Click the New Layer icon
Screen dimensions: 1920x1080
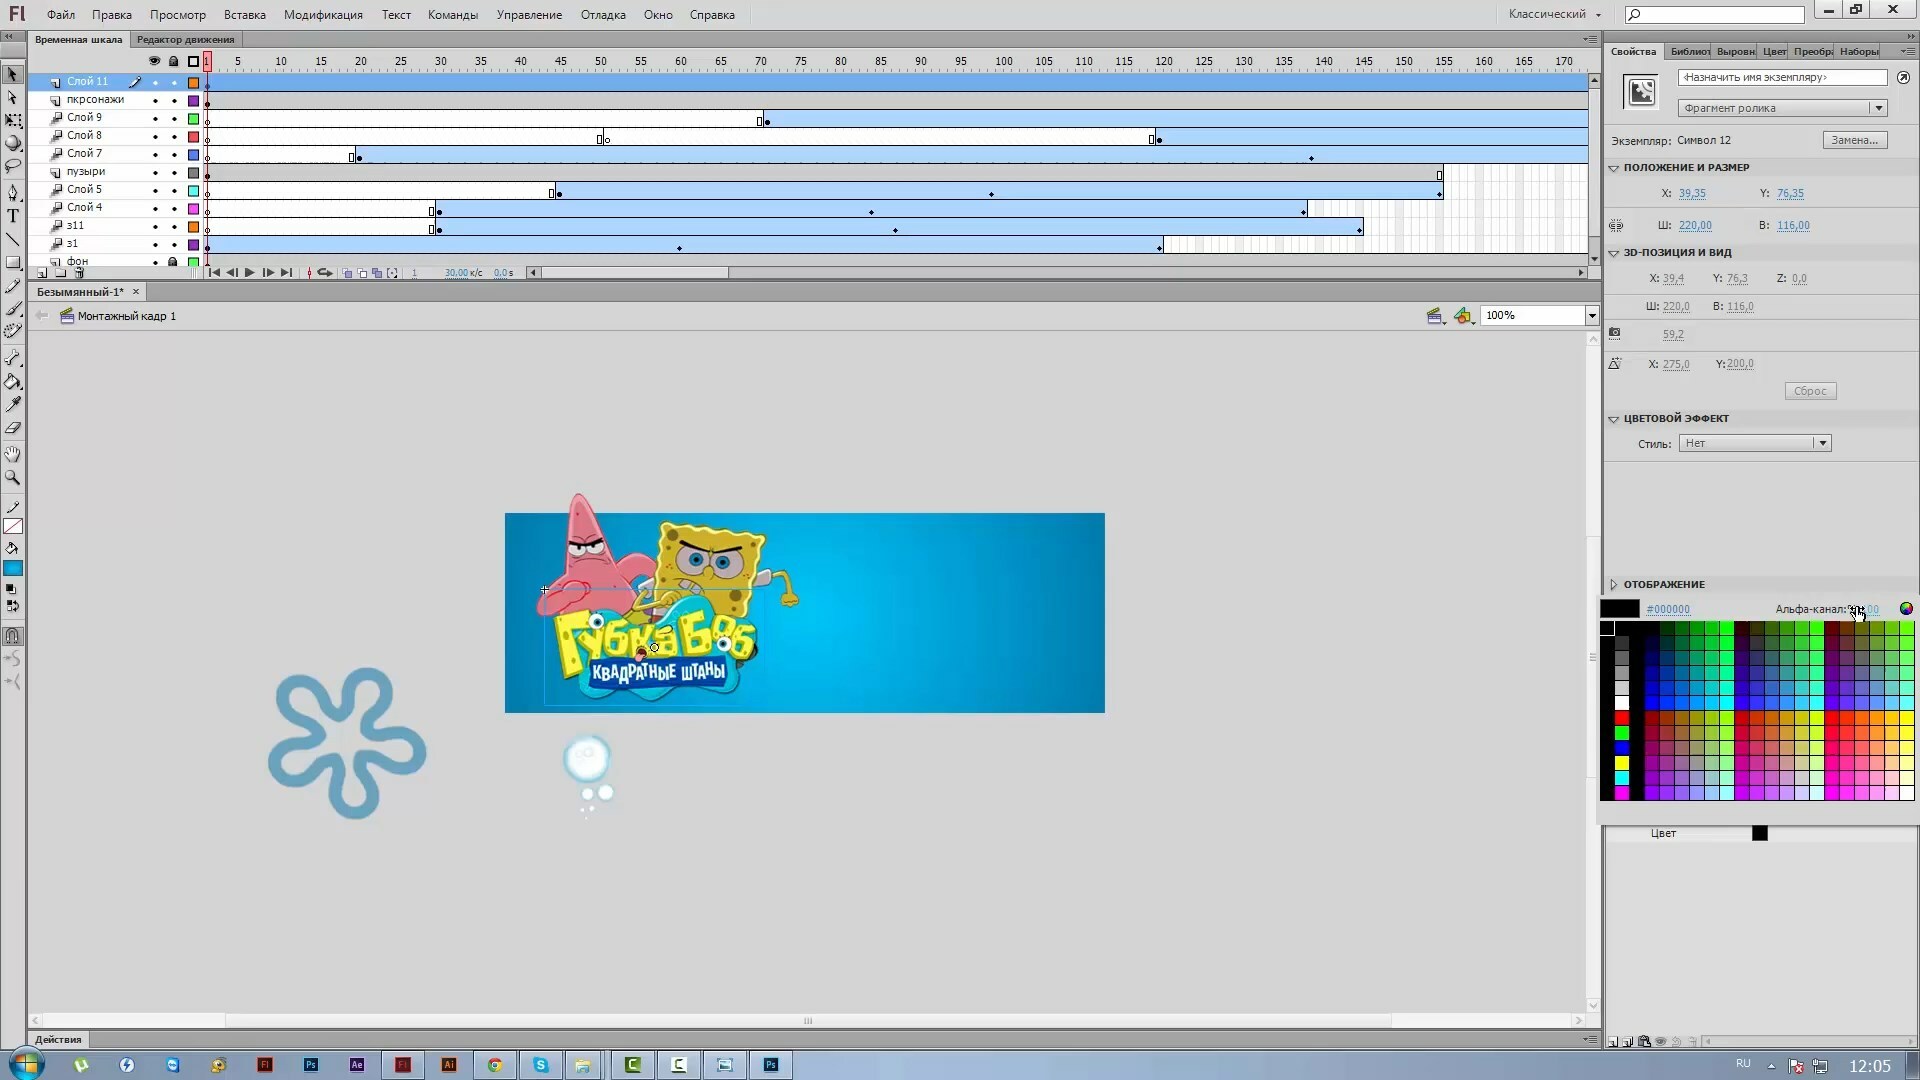point(42,272)
